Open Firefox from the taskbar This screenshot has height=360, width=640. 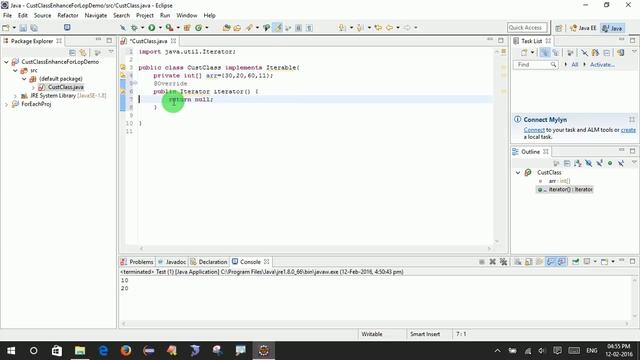(x=126, y=350)
